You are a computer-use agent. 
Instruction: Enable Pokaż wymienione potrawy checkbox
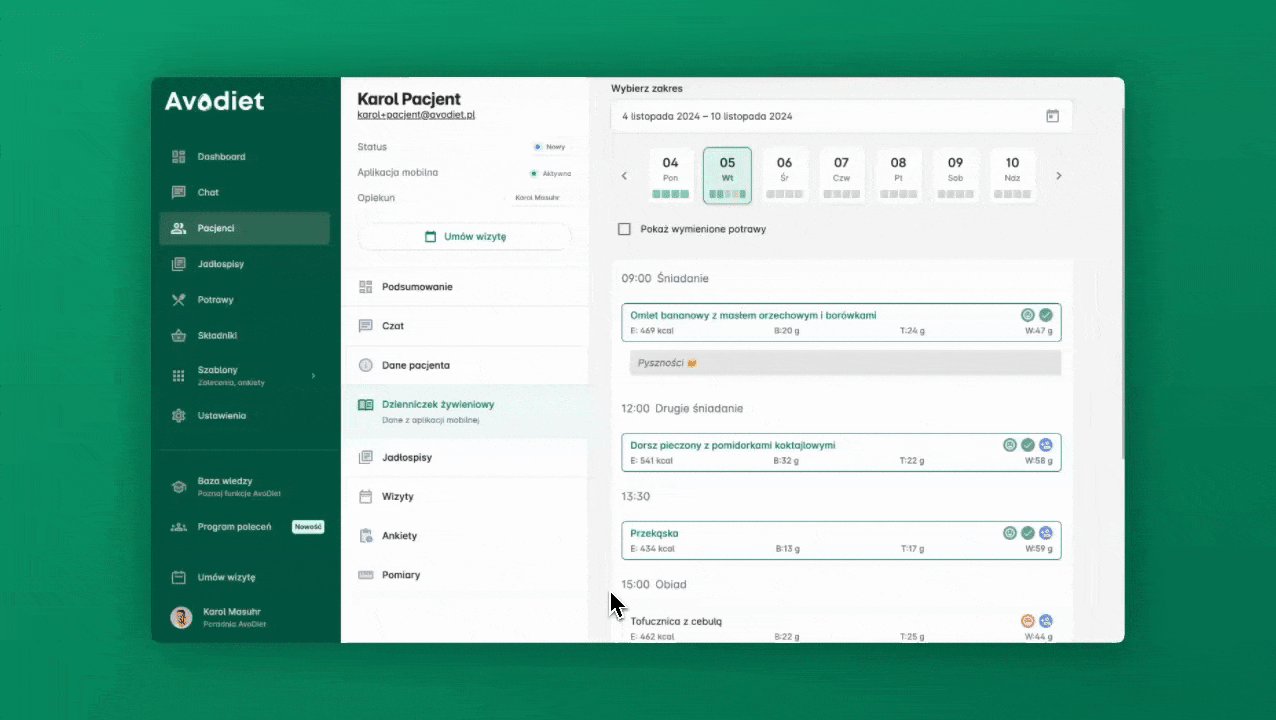click(624, 229)
